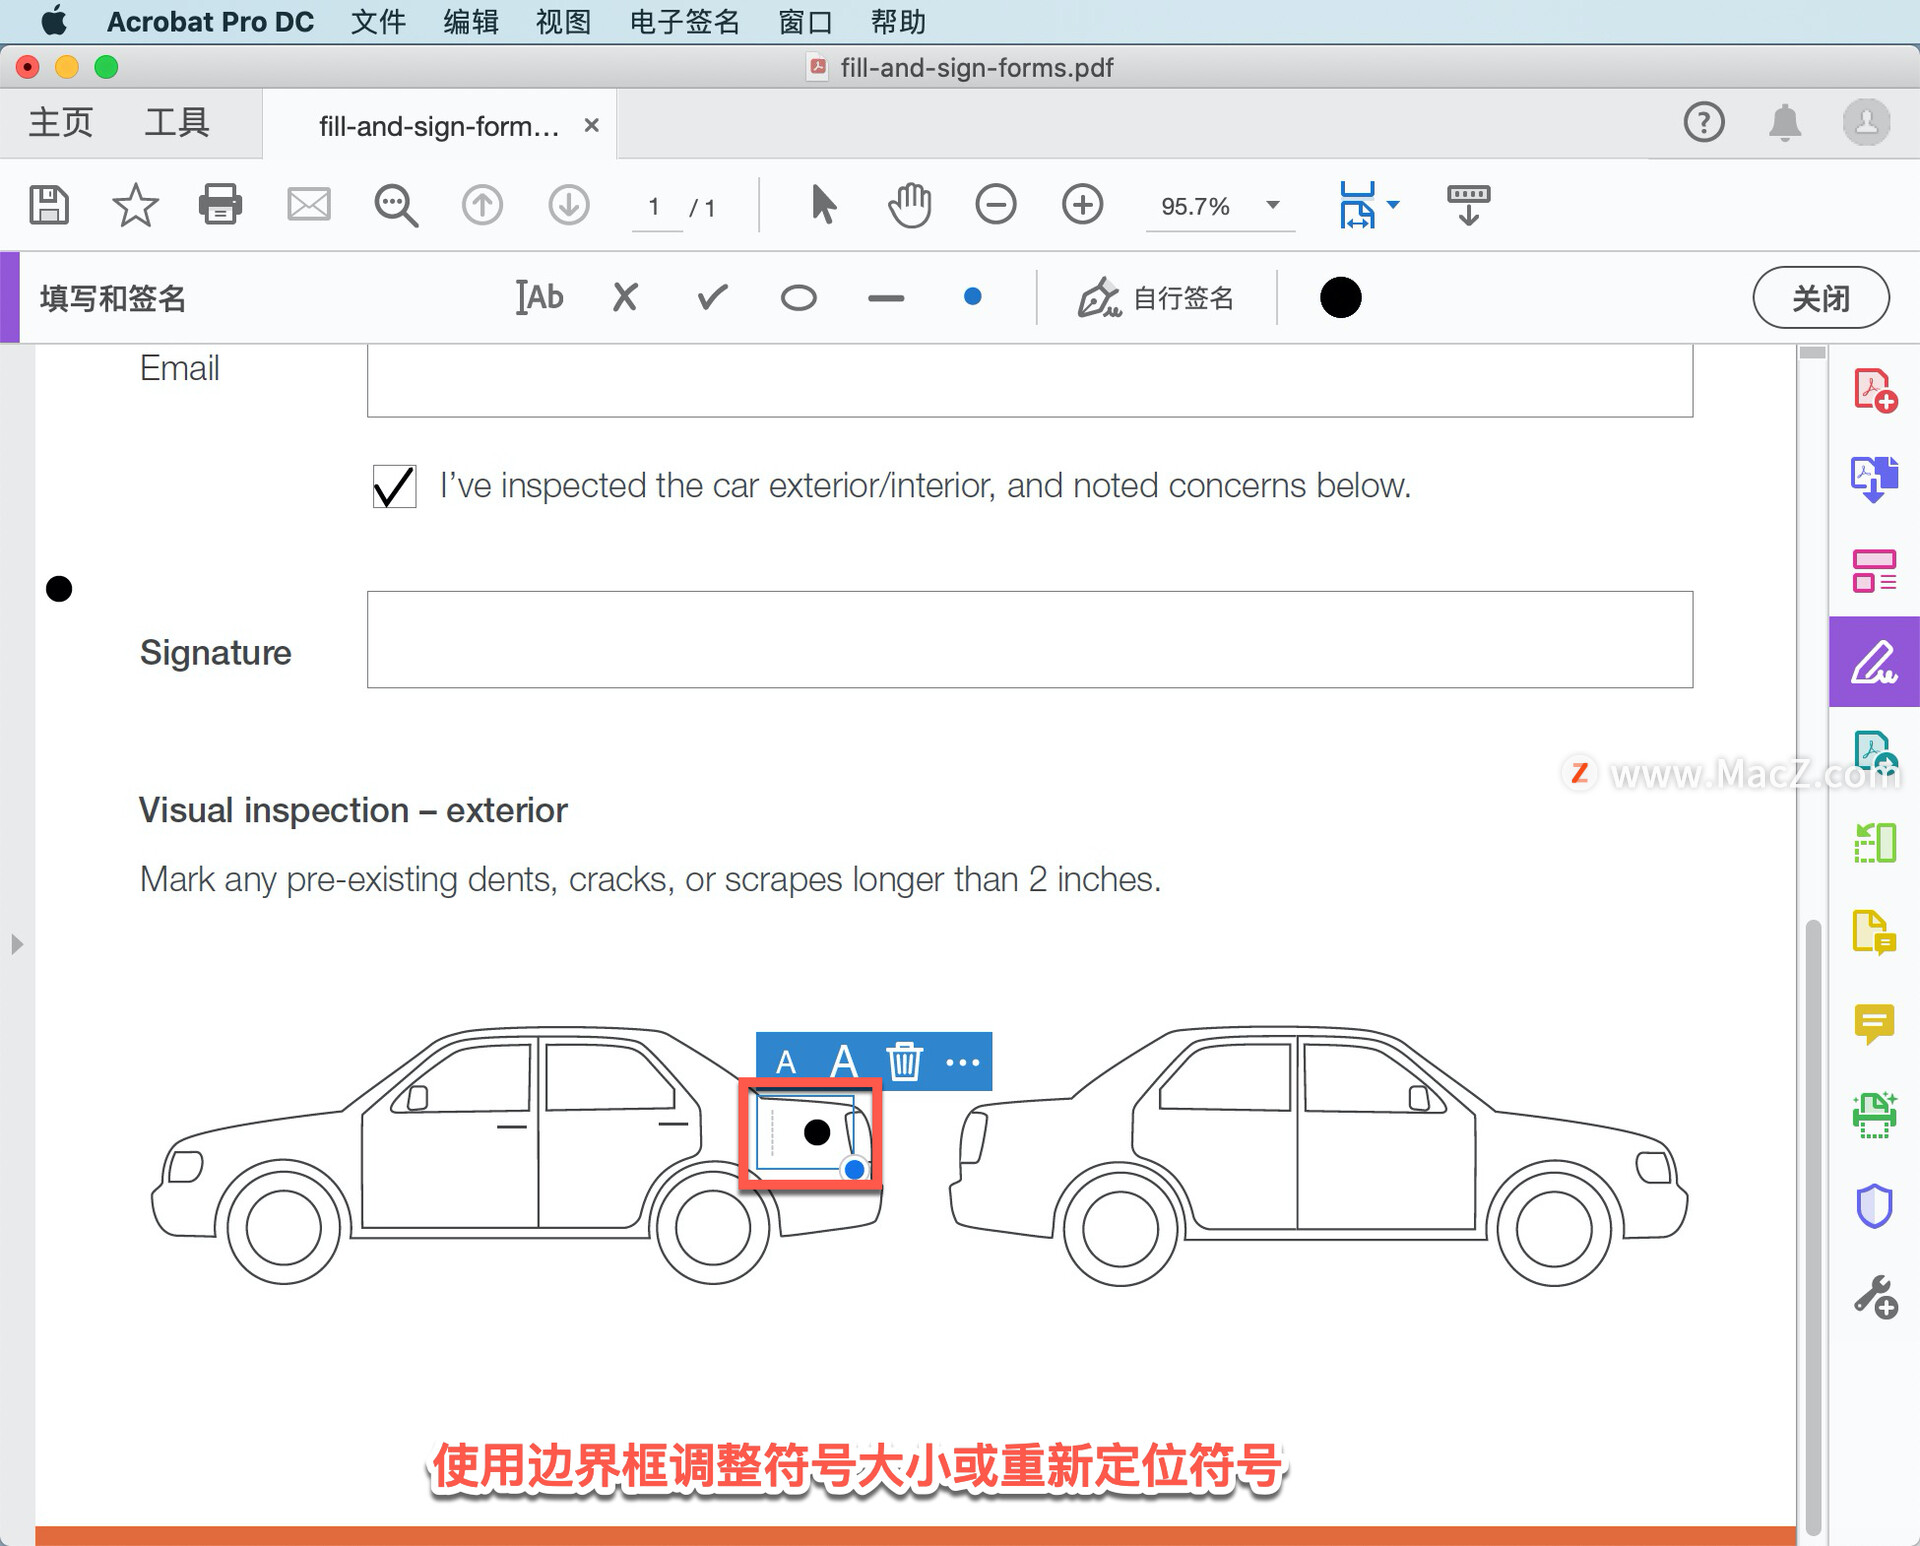Open the 窗口 menu
The width and height of the screenshot is (1920, 1546).
coord(806,21)
